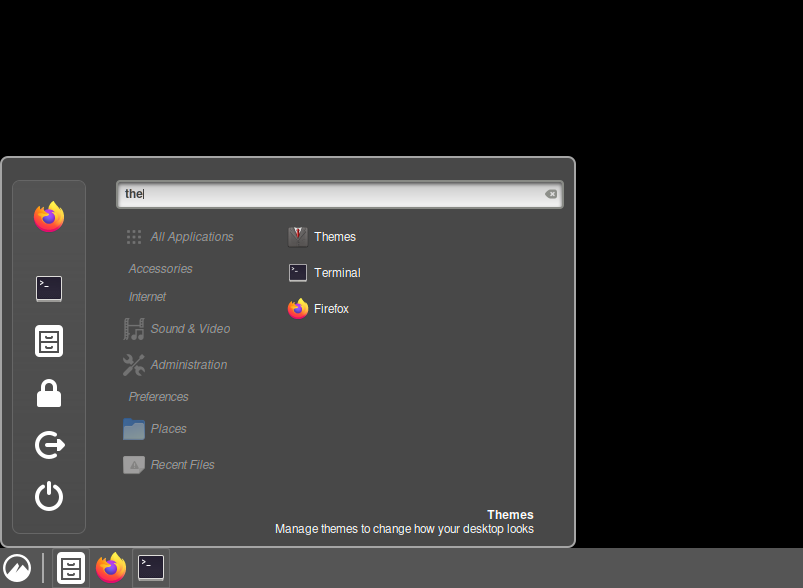Open the Files launcher on the taskbar

coord(71,568)
